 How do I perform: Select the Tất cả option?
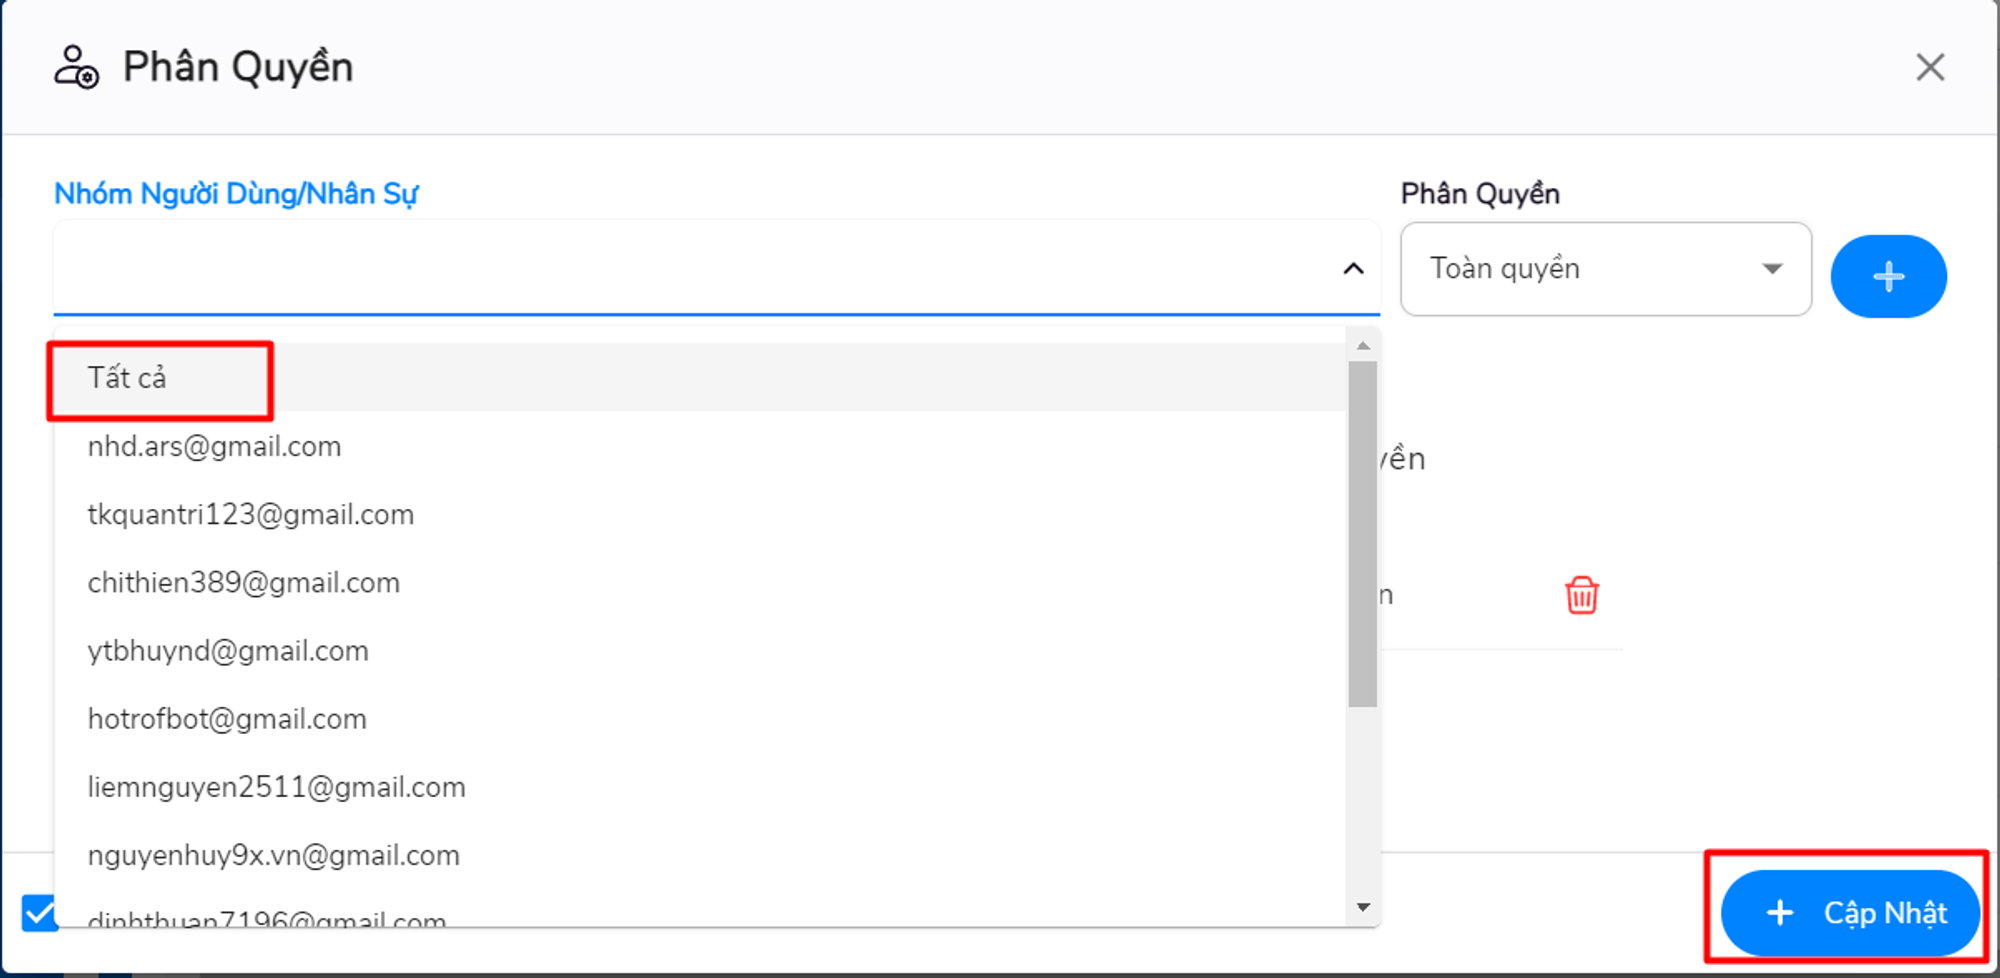[127, 378]
